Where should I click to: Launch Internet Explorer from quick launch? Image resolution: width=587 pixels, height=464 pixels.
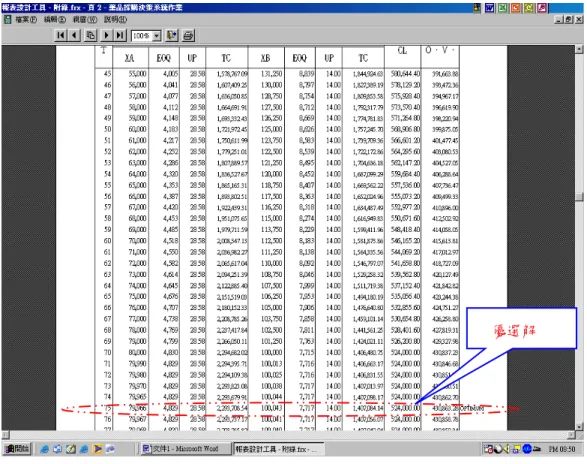point(45,449)
